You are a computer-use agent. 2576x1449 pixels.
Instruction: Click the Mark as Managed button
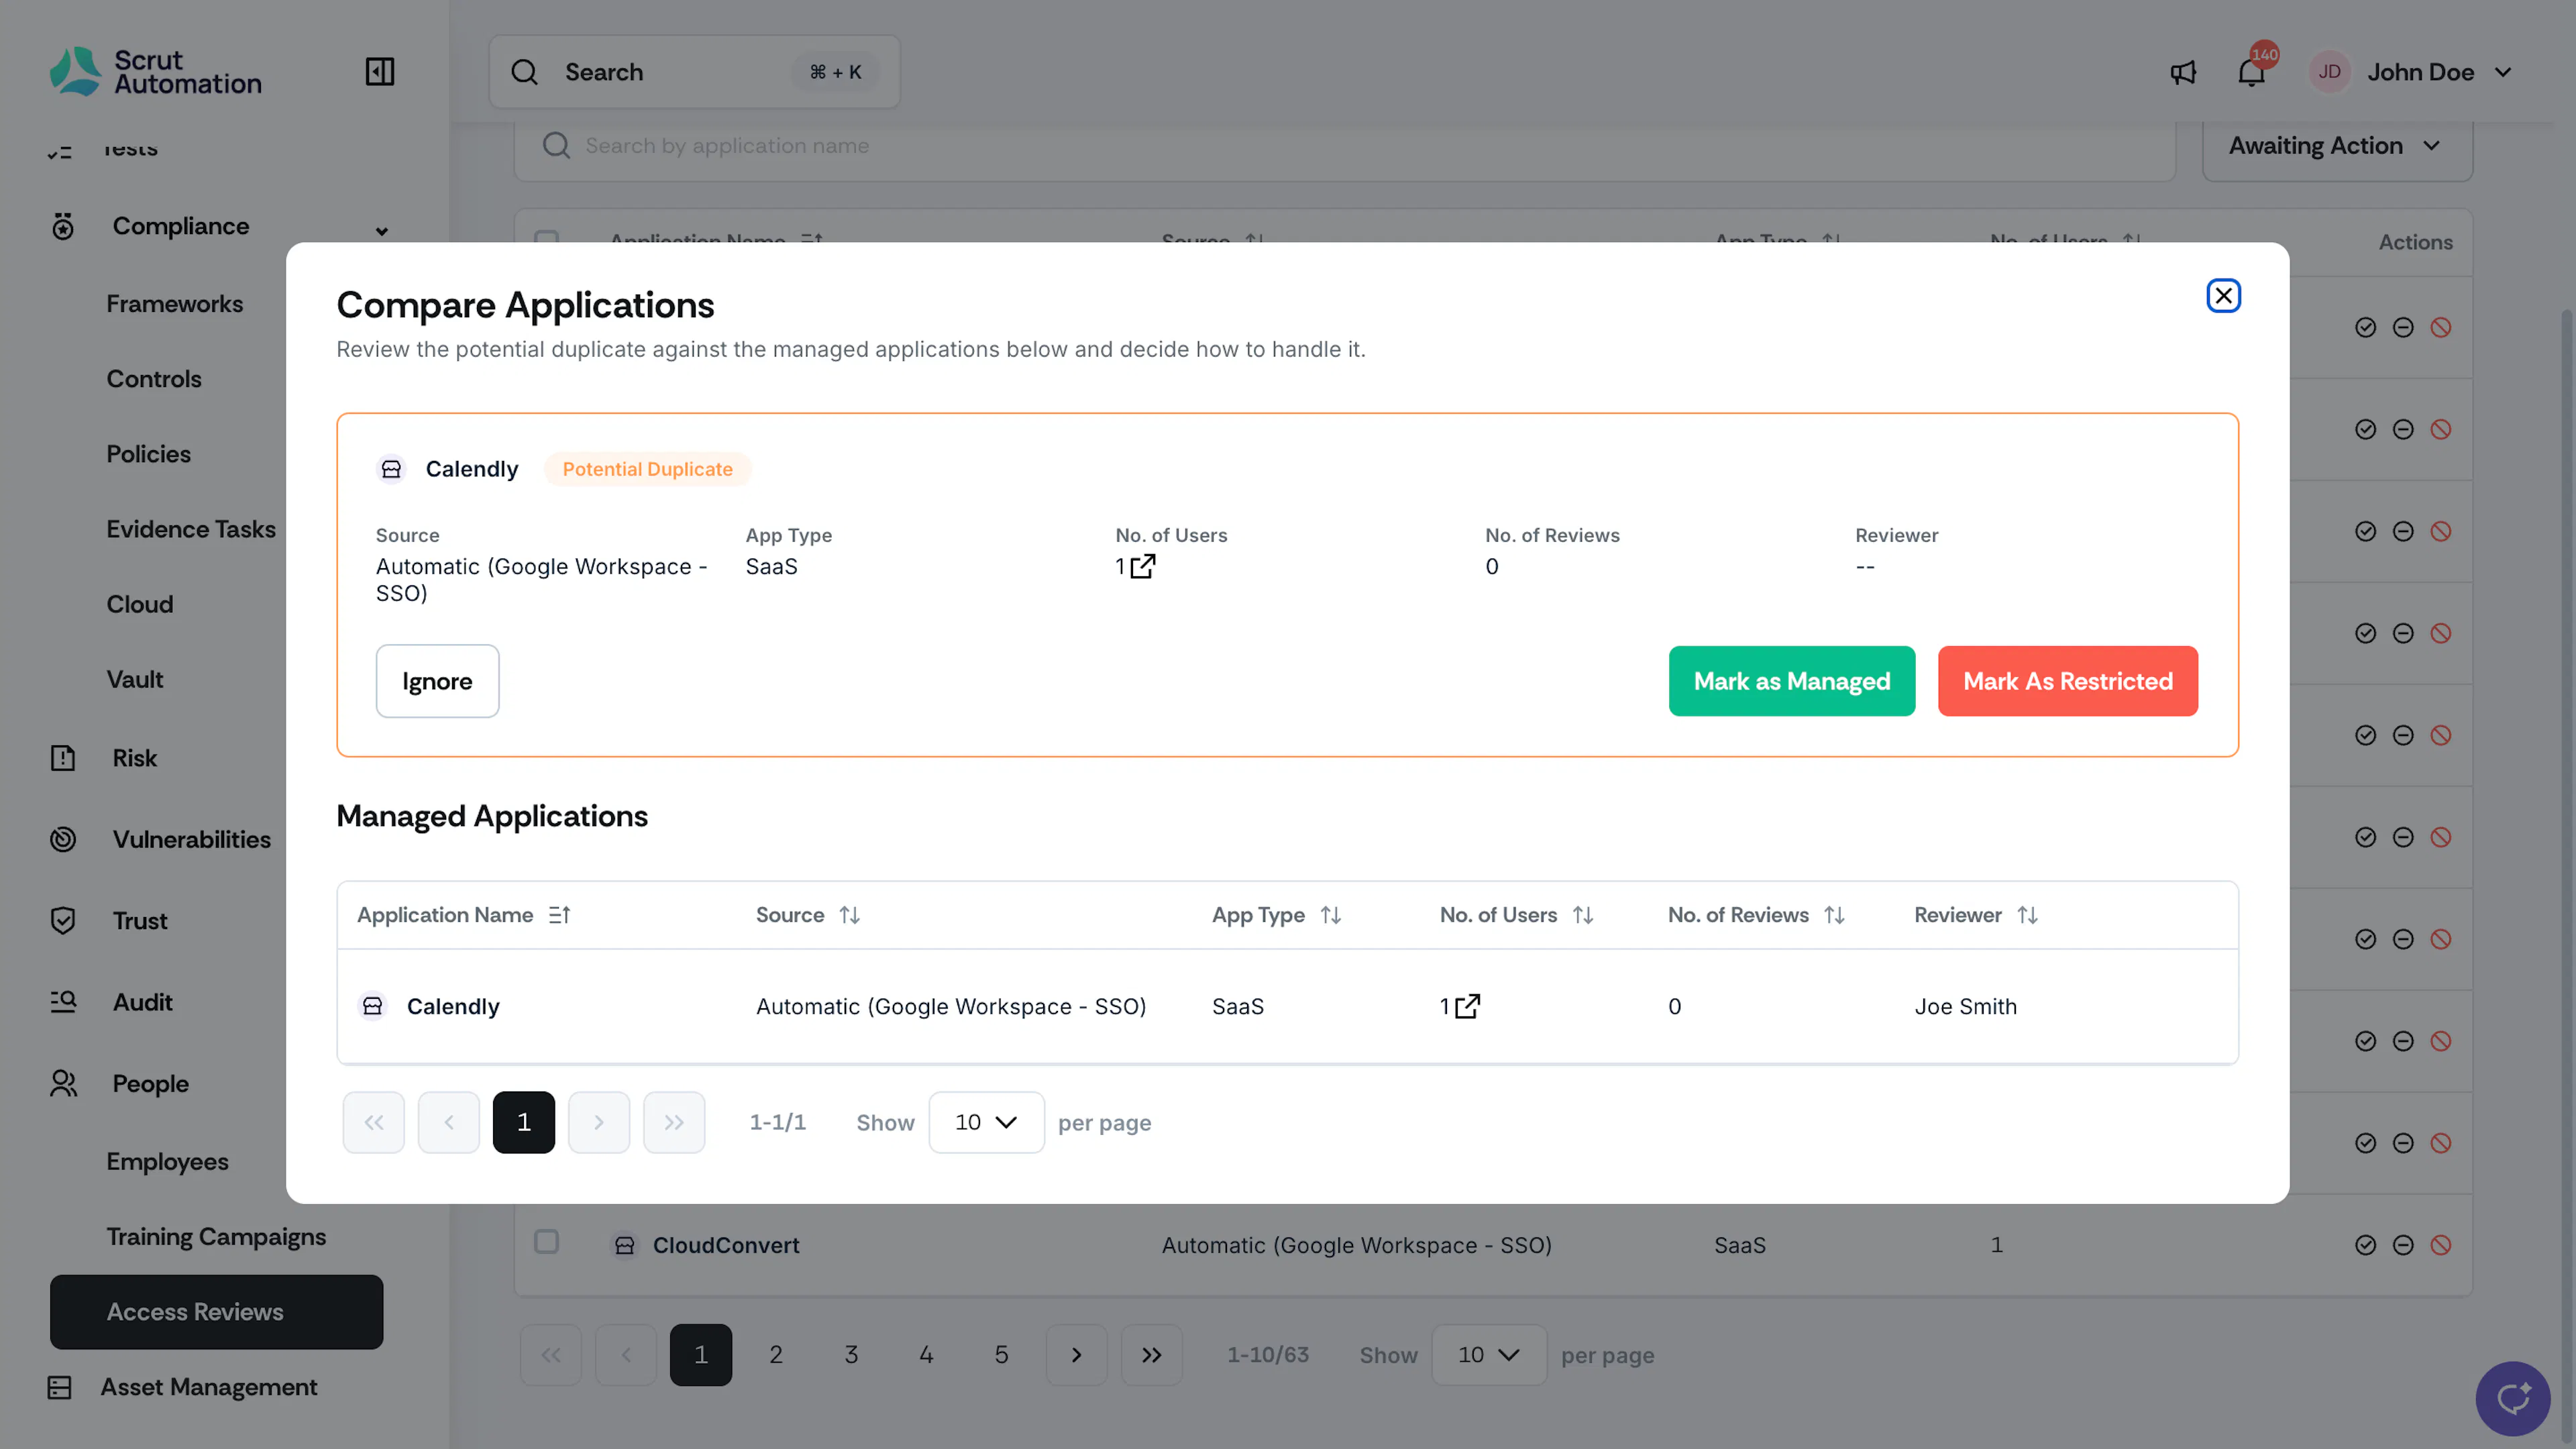(x=1791, y=681)
